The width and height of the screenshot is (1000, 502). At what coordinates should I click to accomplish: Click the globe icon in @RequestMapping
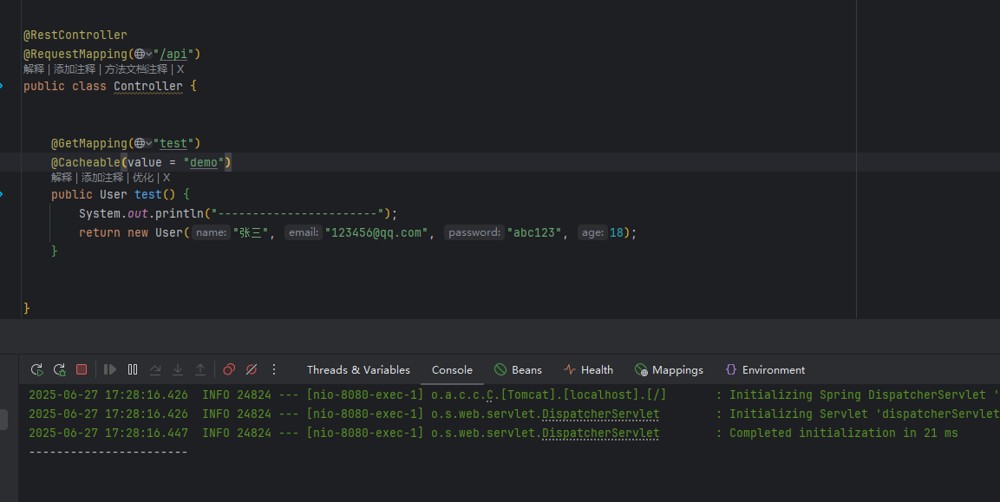(139, 54)
